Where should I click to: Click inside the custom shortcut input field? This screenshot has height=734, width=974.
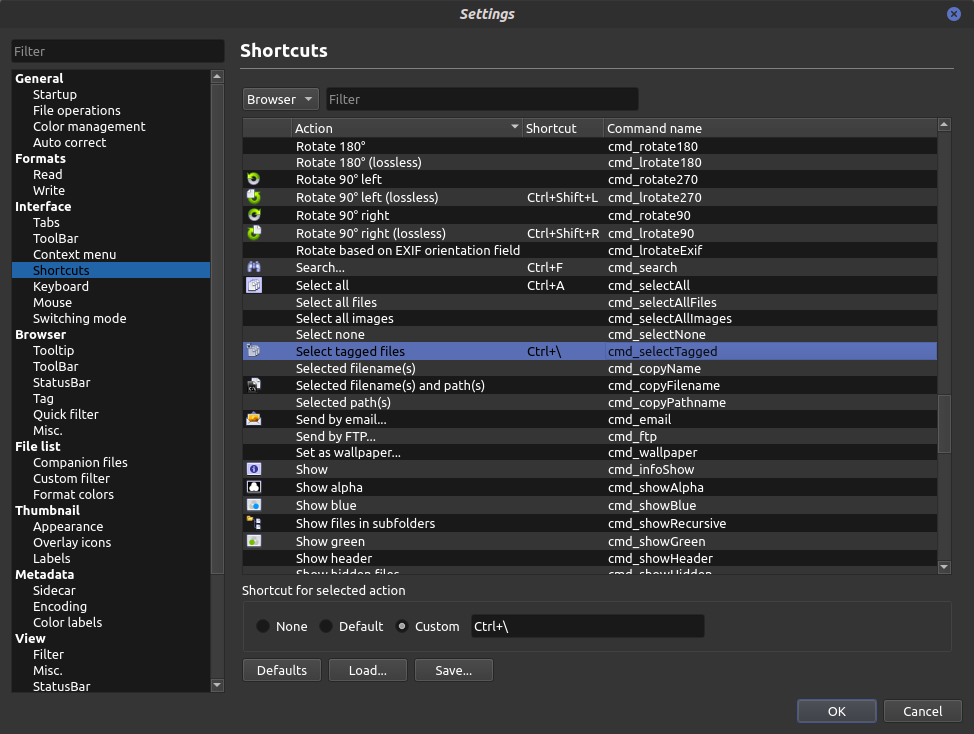pyautogui.click(x=587, y=626)
